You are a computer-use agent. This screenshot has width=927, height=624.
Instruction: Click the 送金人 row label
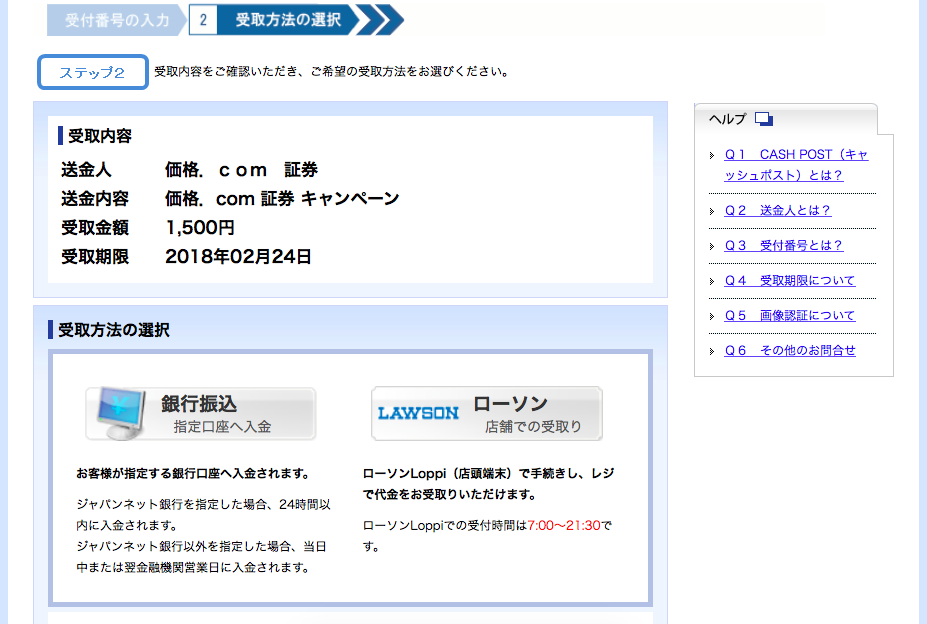[86, 170]
